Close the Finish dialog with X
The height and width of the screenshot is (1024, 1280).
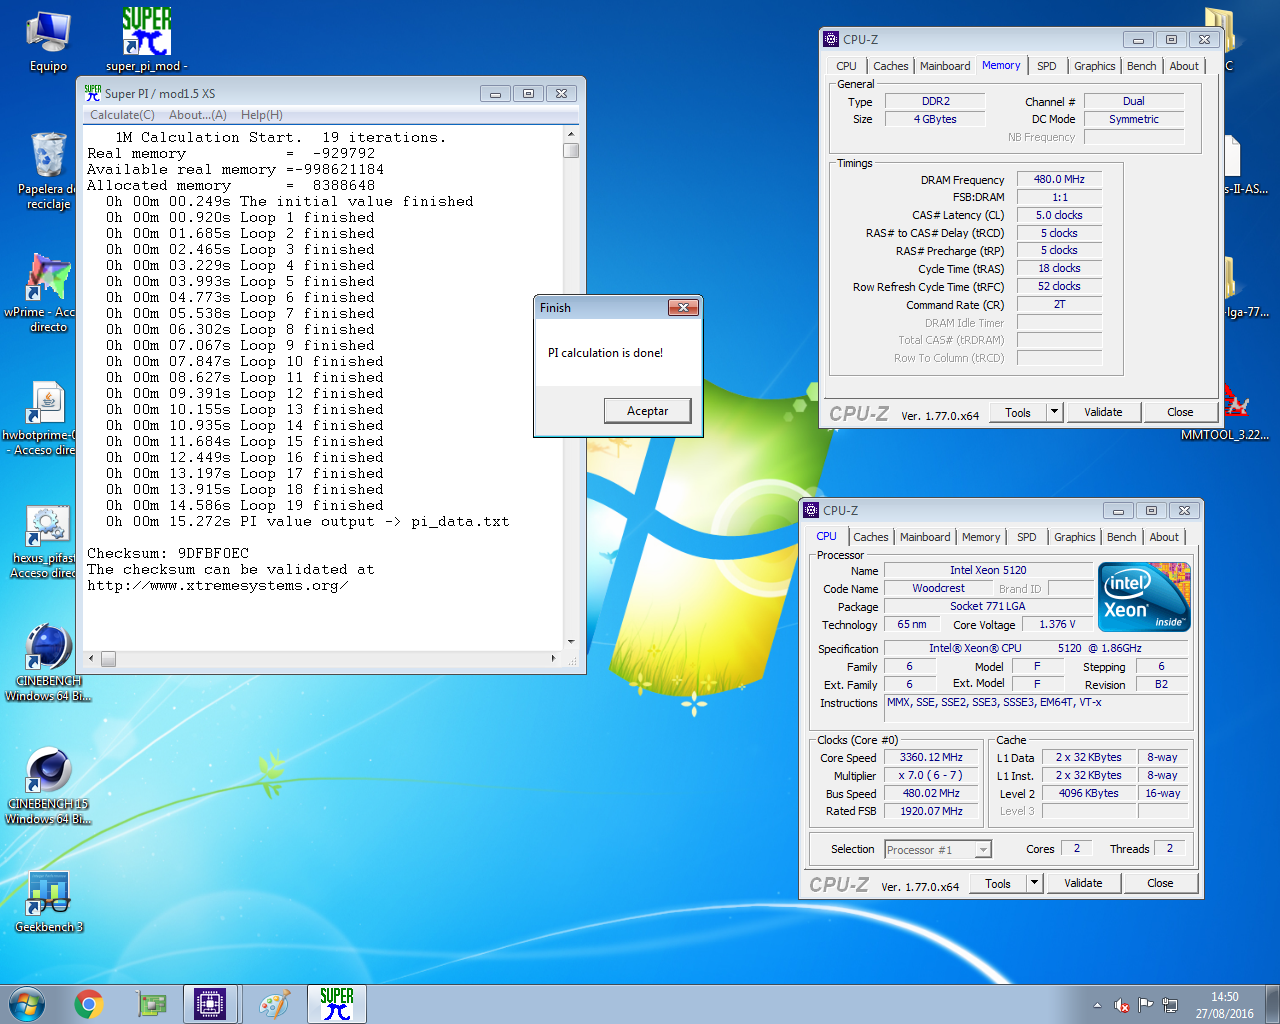click(683, 307)
